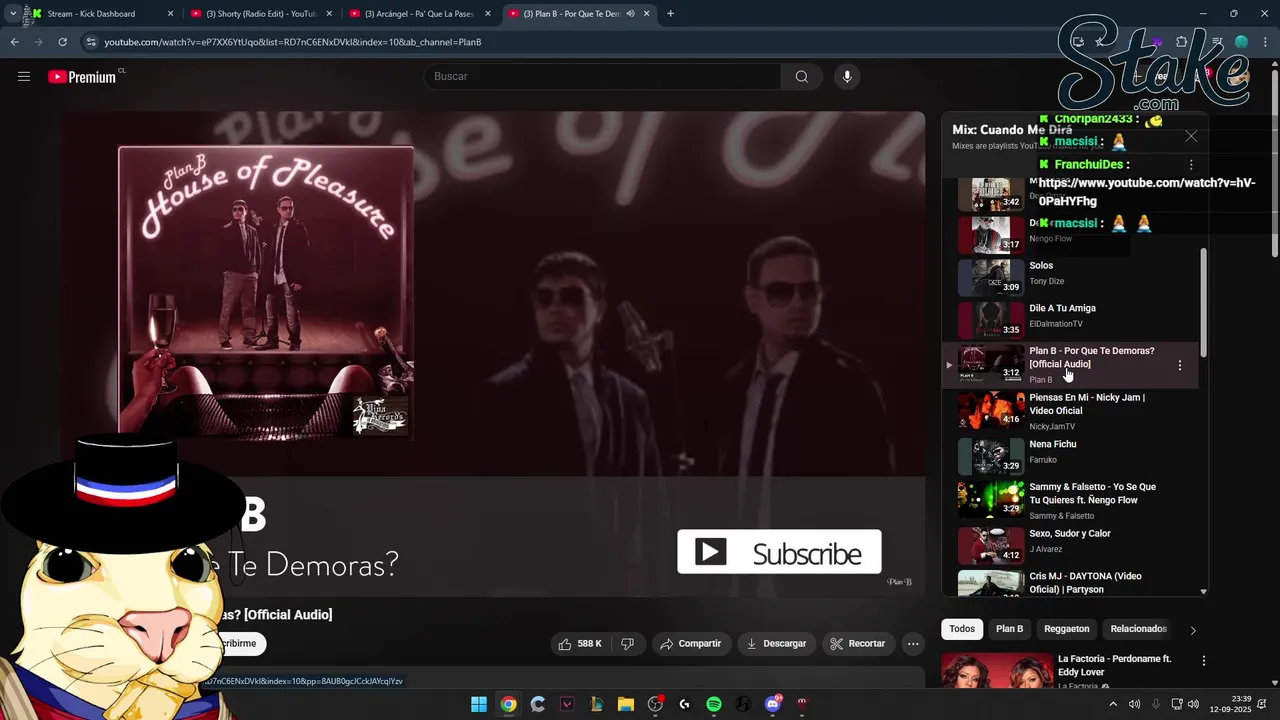1280x720 pixels.
Task: Open Windows Start menu
Action: (x=479, y=704)
